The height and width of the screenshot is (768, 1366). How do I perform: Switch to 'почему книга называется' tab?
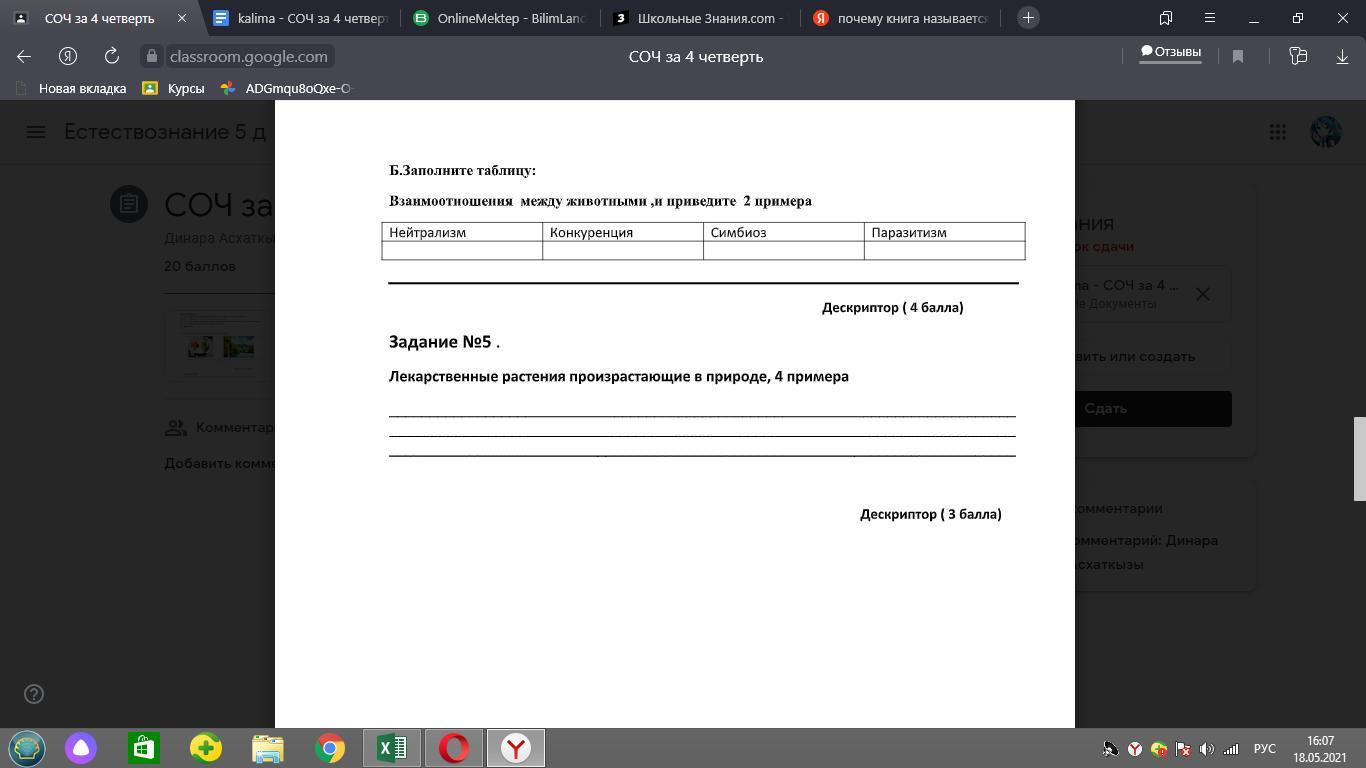901,18
